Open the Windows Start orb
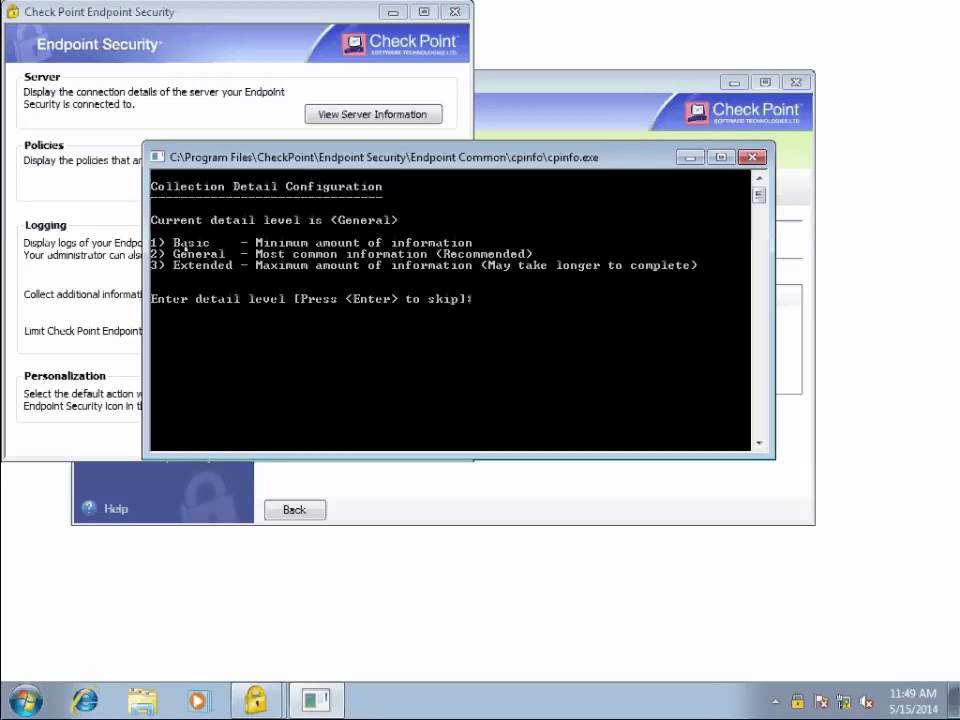Screen dimensions: 960x720 pyautogui.click(x=26, y=700)
